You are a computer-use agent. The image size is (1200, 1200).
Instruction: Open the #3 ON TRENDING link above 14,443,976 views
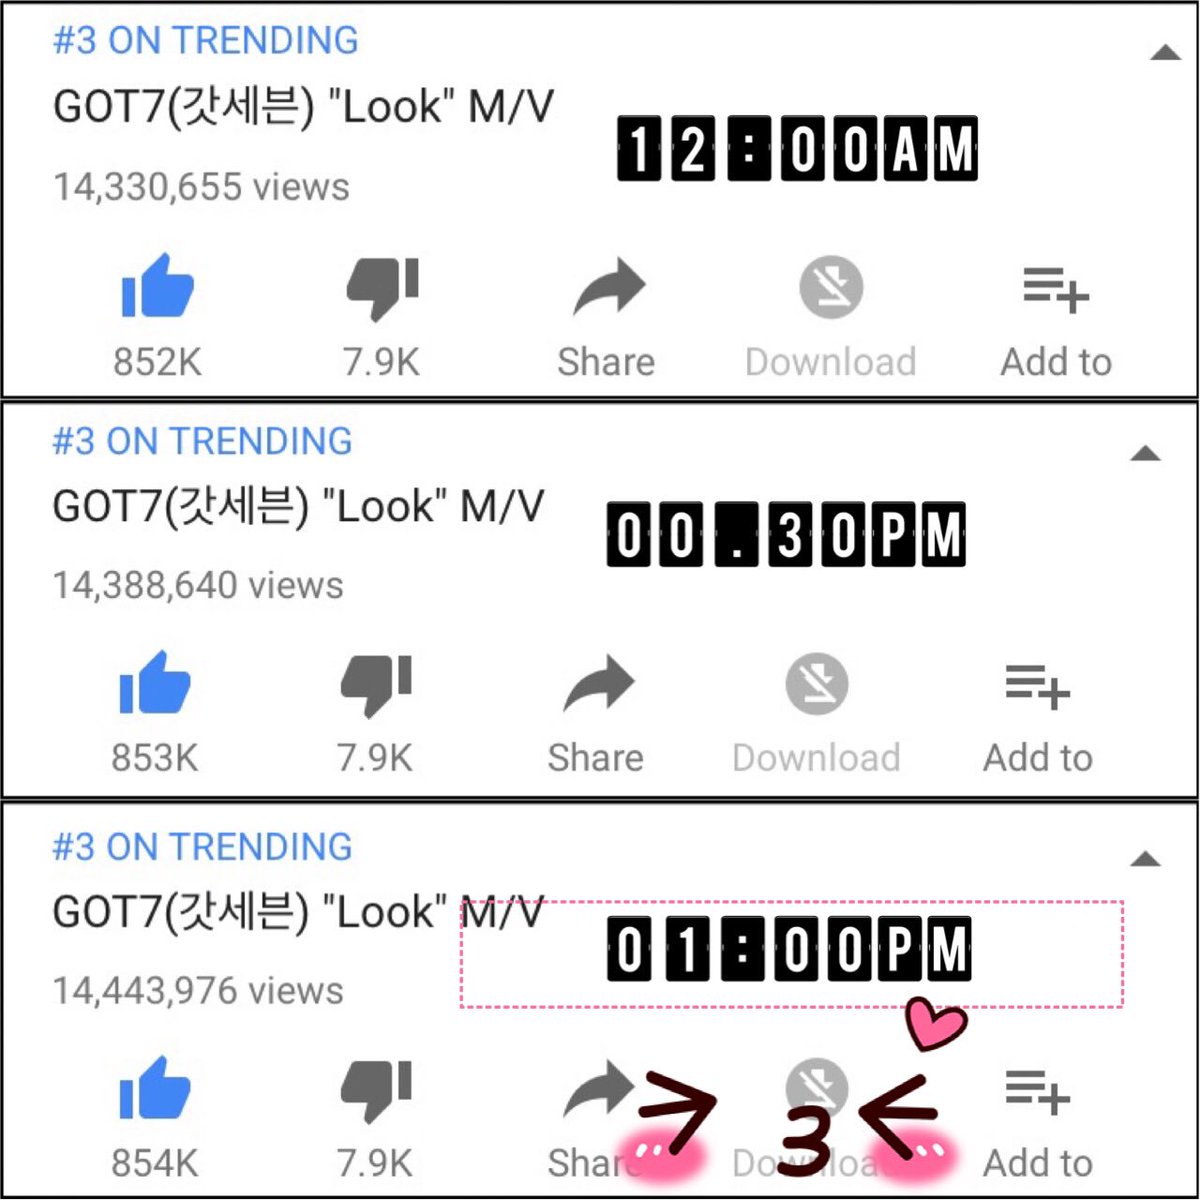click(202, 847)
